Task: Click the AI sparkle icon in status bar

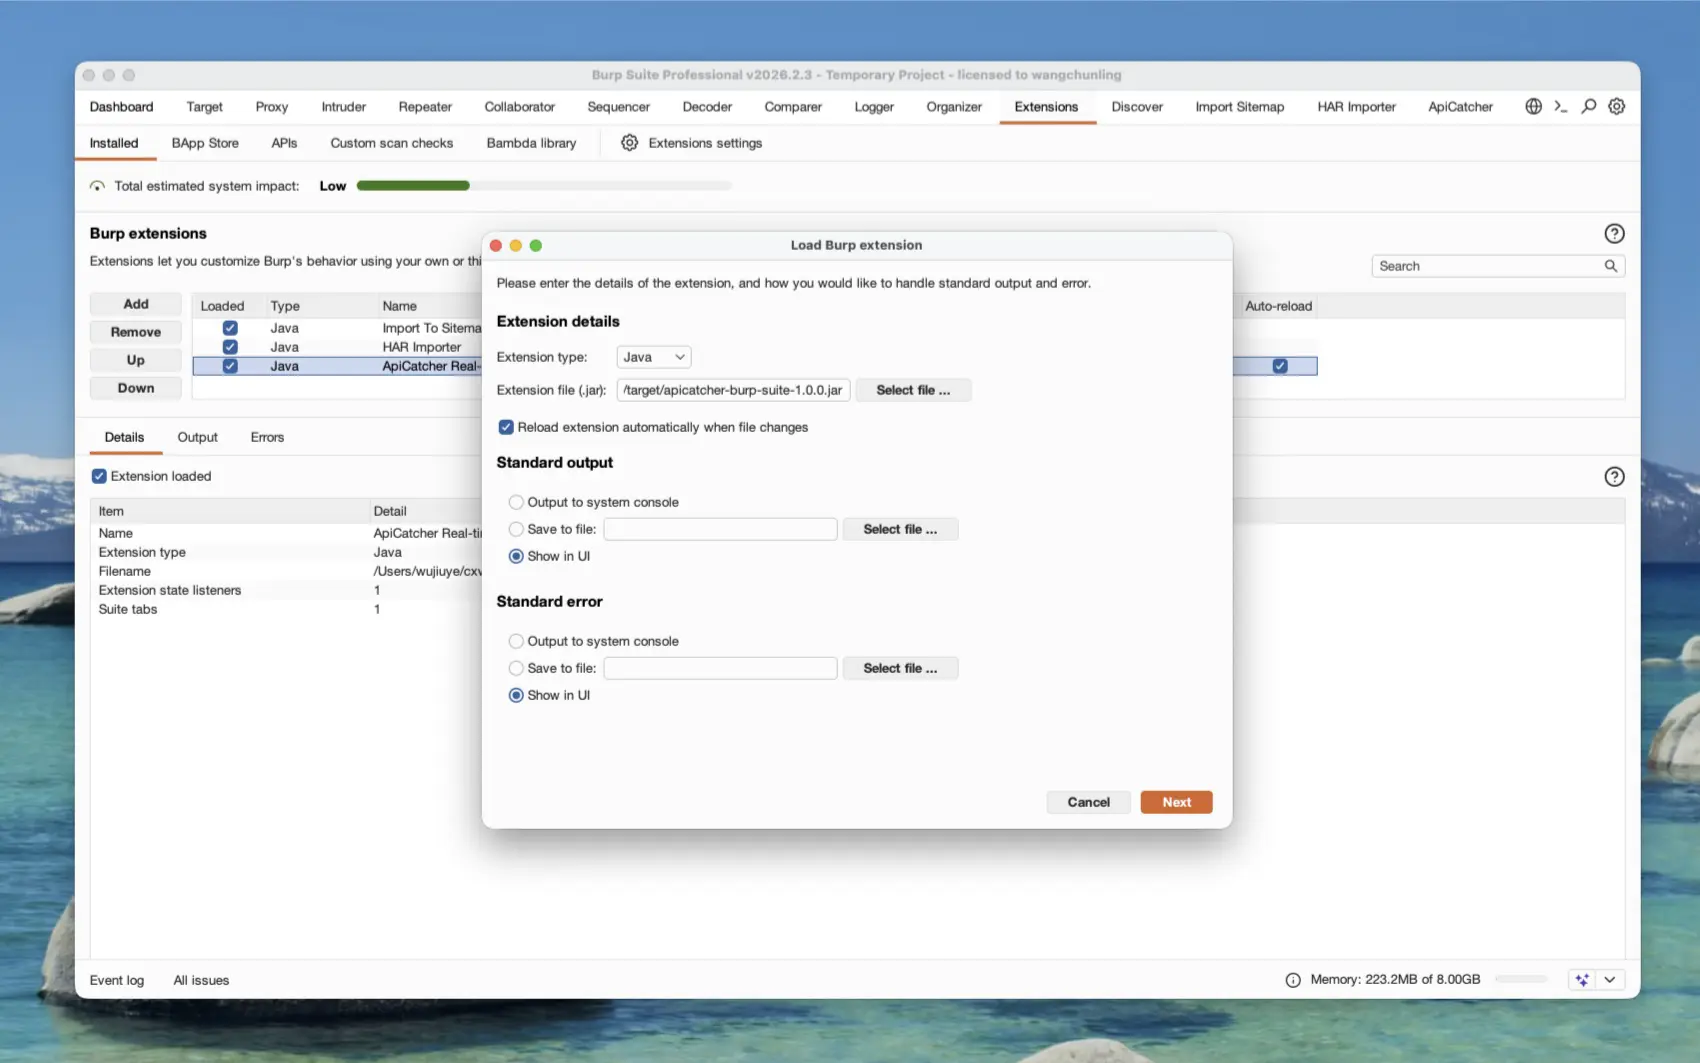Action: [x=1582, y=980]
